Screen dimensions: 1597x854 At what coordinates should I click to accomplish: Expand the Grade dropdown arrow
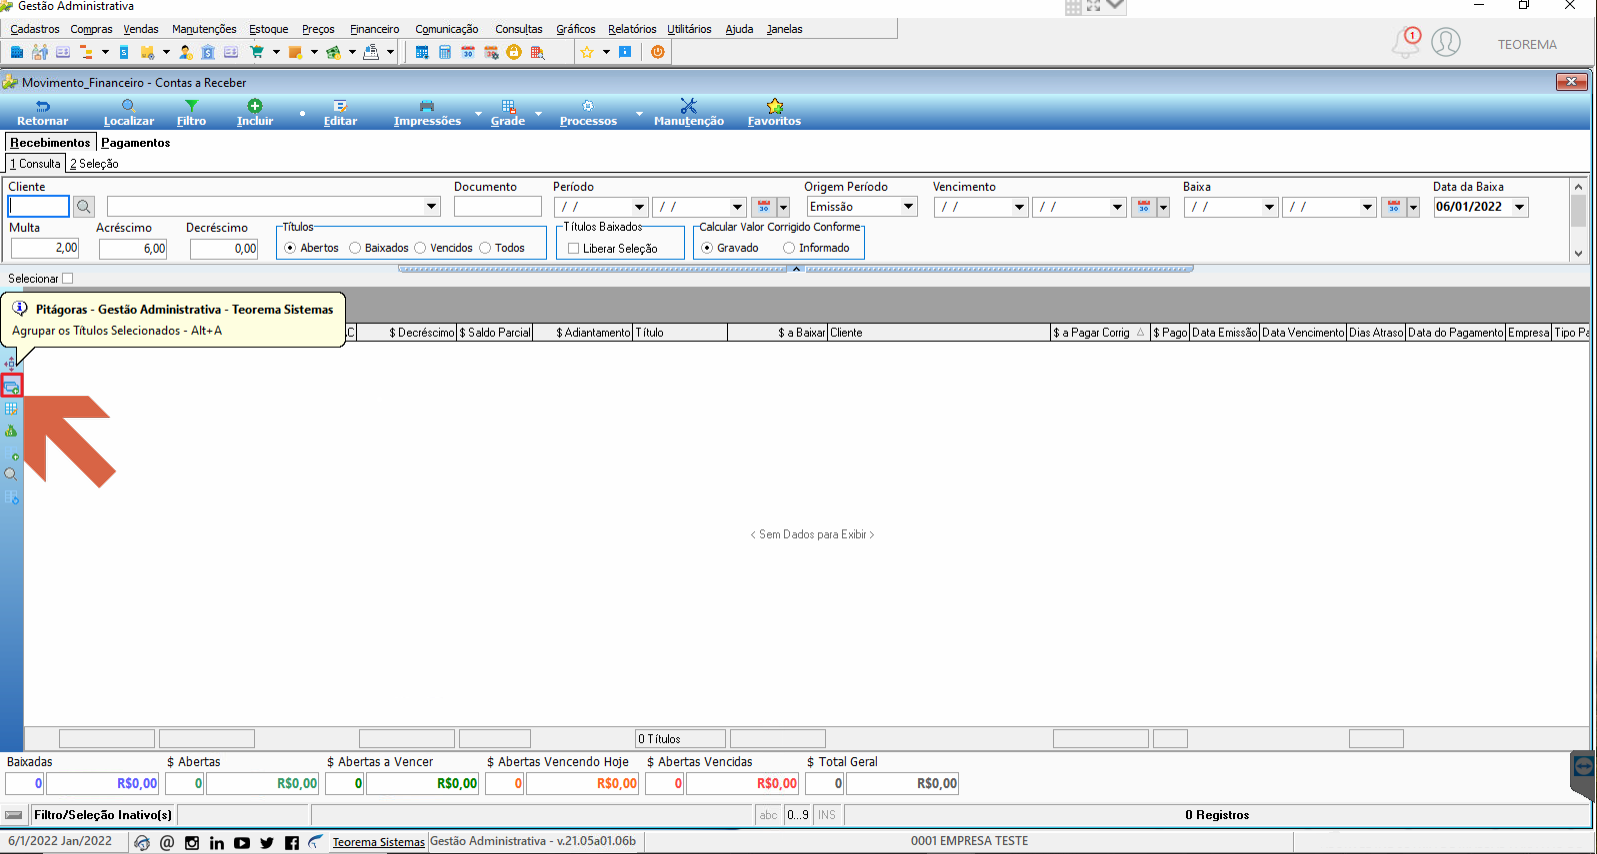click(x=538, y=113)
